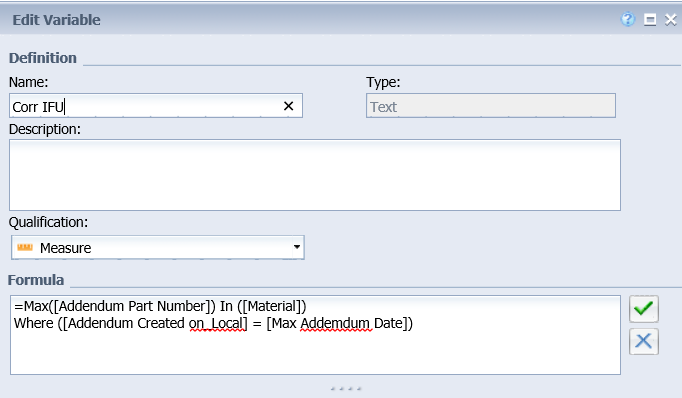Maximize the Edit Variable dialog
Viewport: 682px width, 398px height.
pos(650,20)
